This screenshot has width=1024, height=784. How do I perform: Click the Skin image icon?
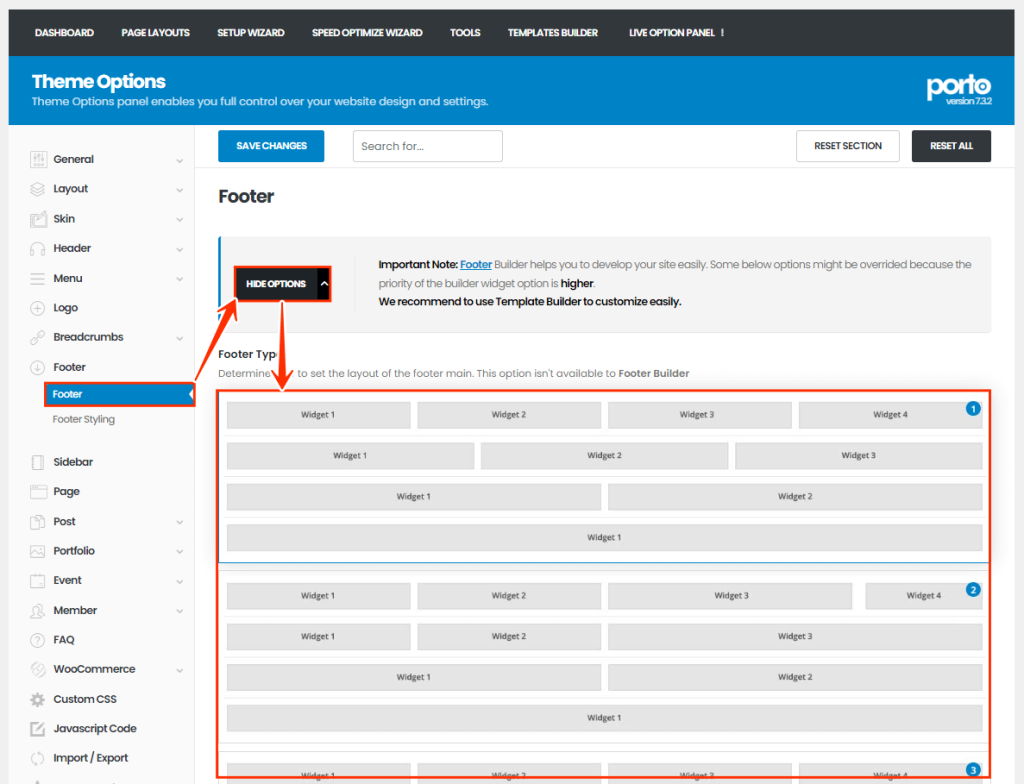[38, 219]
